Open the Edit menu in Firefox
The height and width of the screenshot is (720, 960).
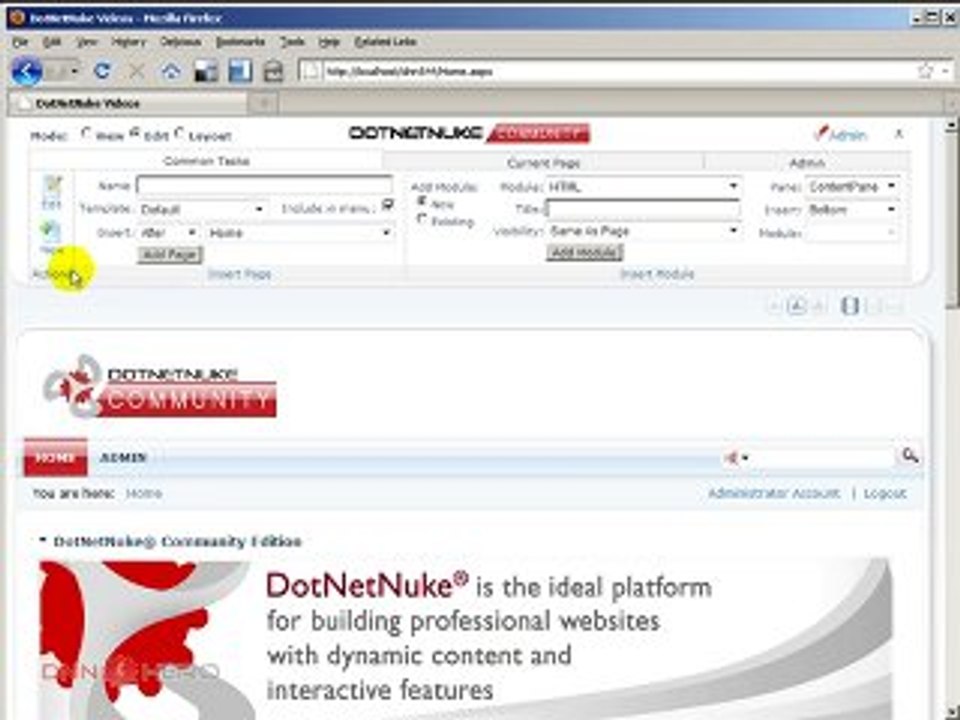pos(51,42)
